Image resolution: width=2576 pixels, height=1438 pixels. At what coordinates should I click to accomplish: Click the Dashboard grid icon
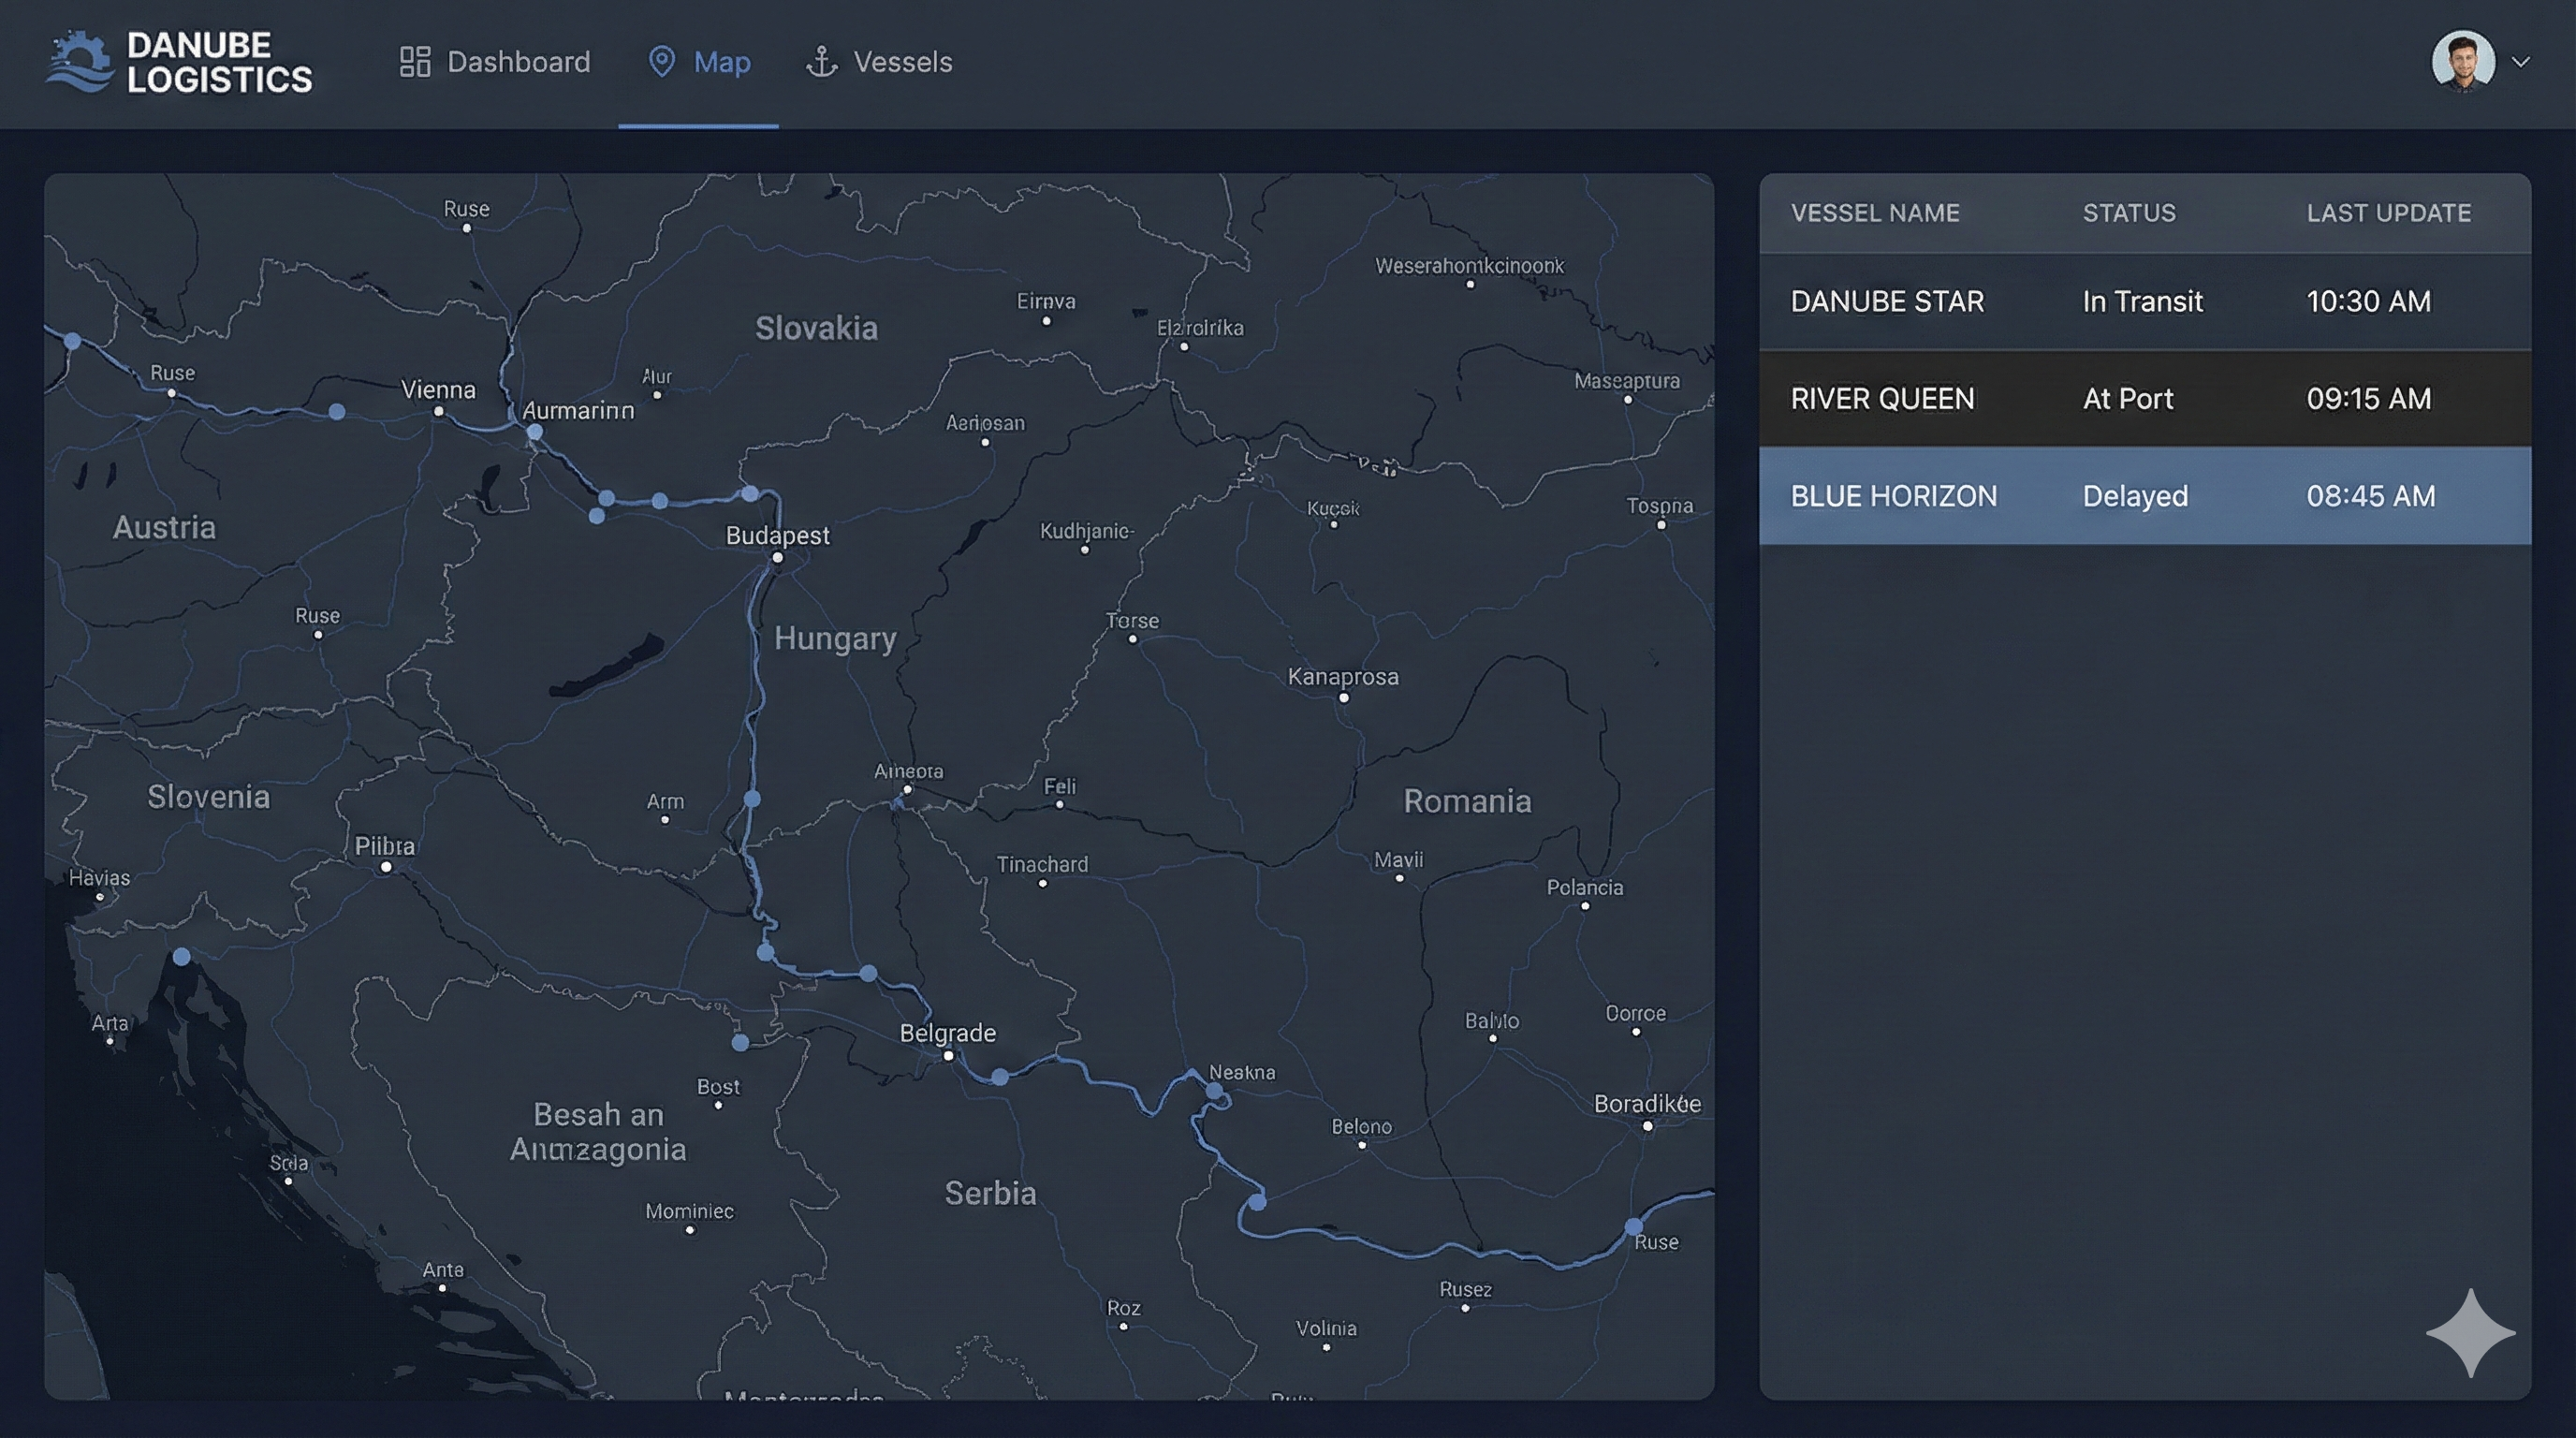tap(414, 62)
